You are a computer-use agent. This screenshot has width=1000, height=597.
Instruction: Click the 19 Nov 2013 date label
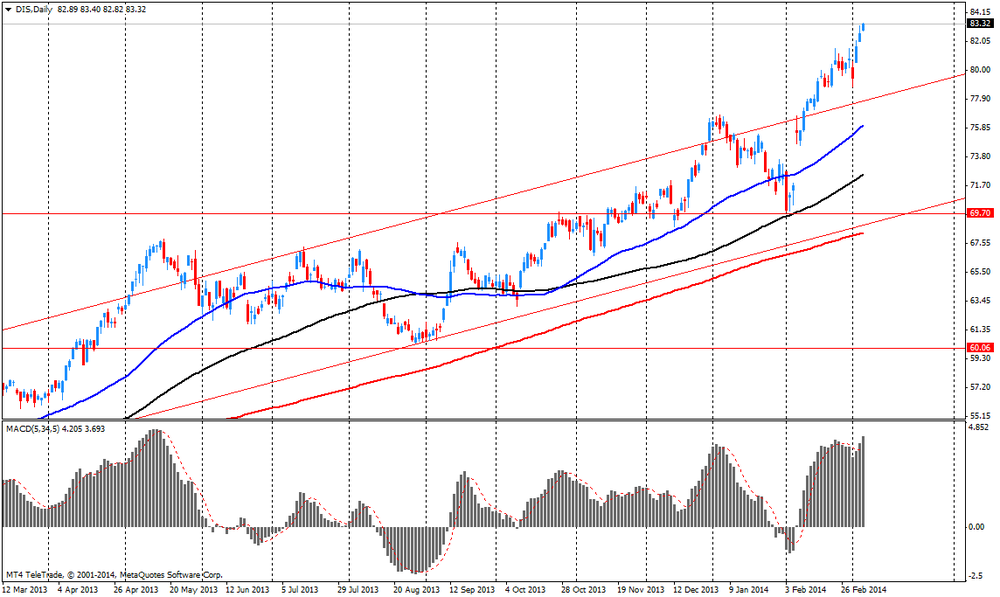tap(641, 589)
